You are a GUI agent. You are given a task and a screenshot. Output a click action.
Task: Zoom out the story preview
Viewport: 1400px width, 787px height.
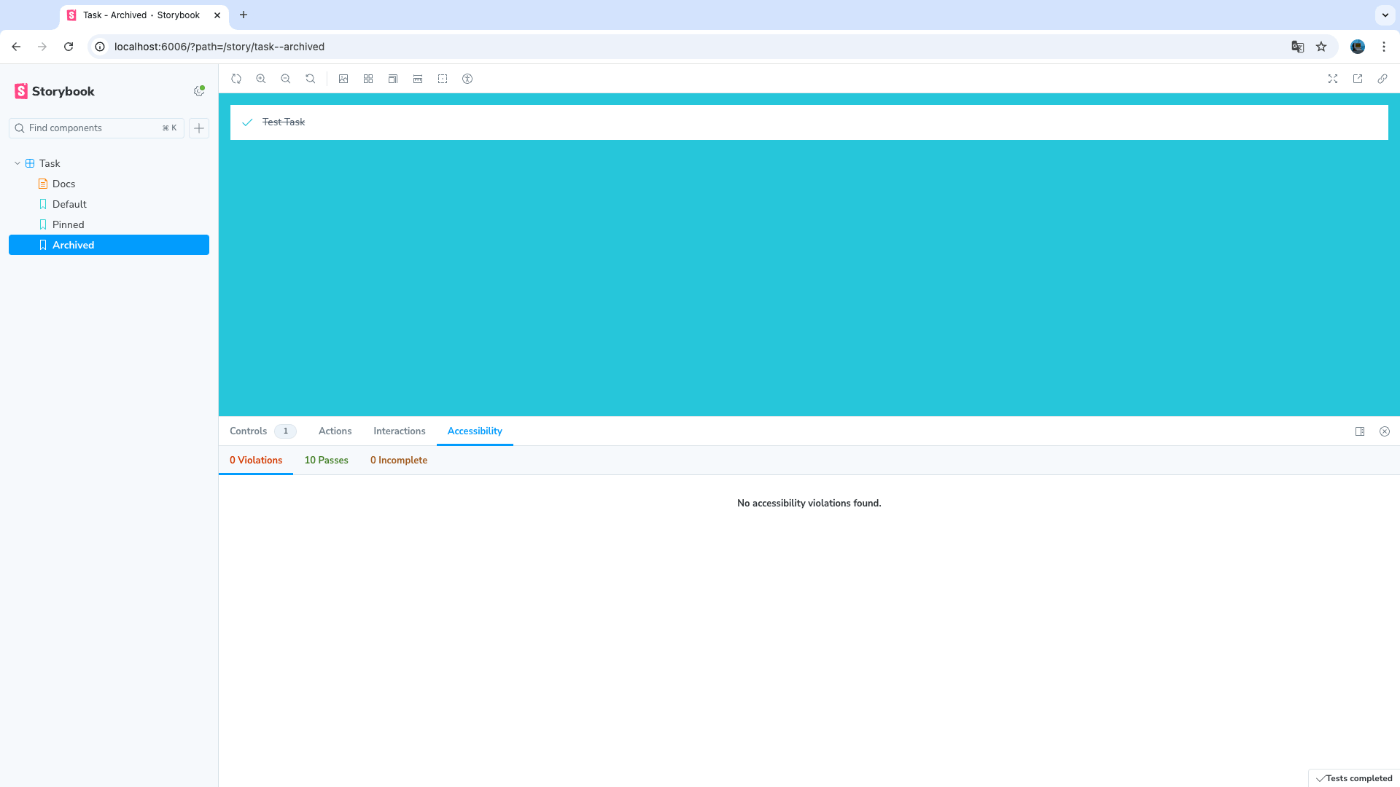286,78
